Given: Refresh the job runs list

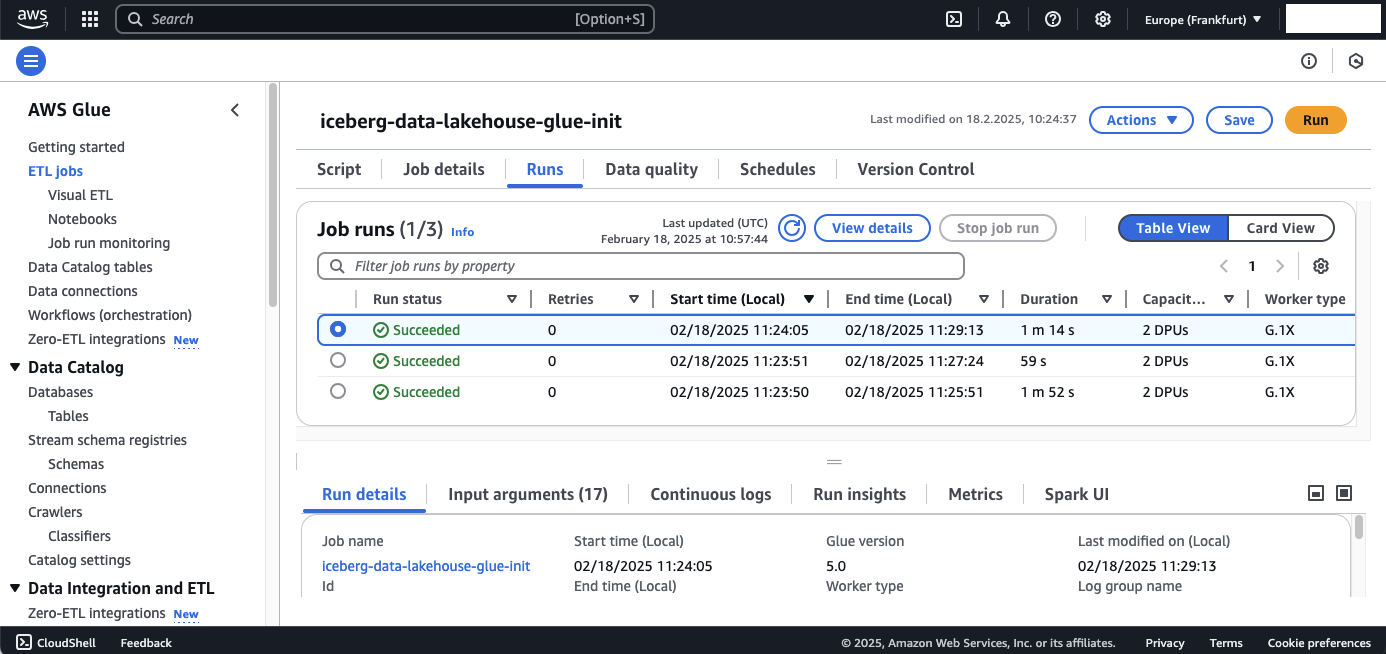Looking at the screenshot, I should (x=792, y=228).
